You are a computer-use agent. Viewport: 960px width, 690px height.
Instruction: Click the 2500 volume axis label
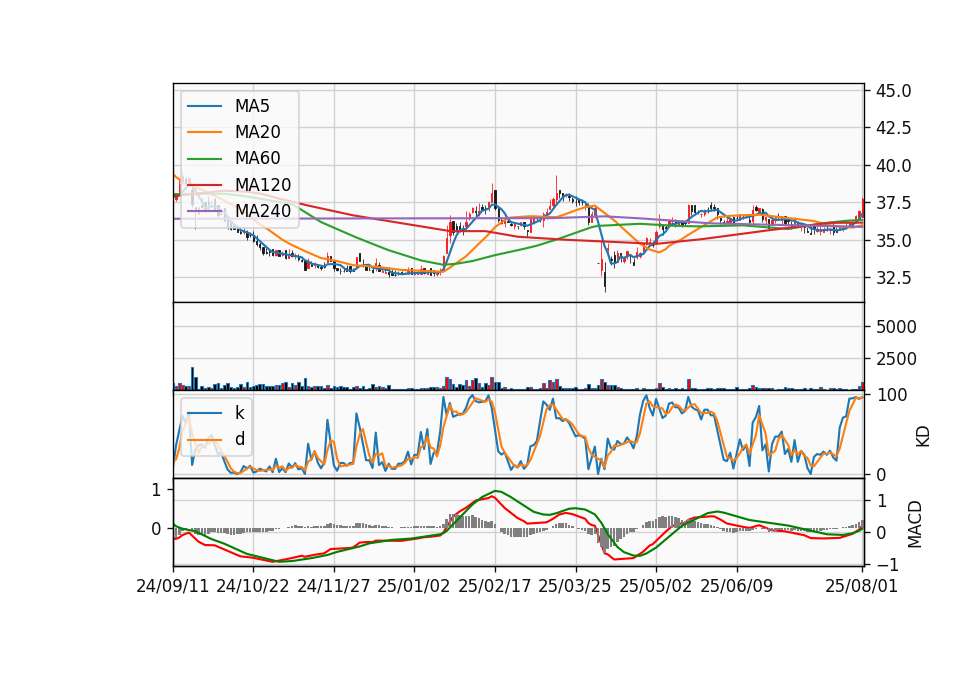click(896, 359)
